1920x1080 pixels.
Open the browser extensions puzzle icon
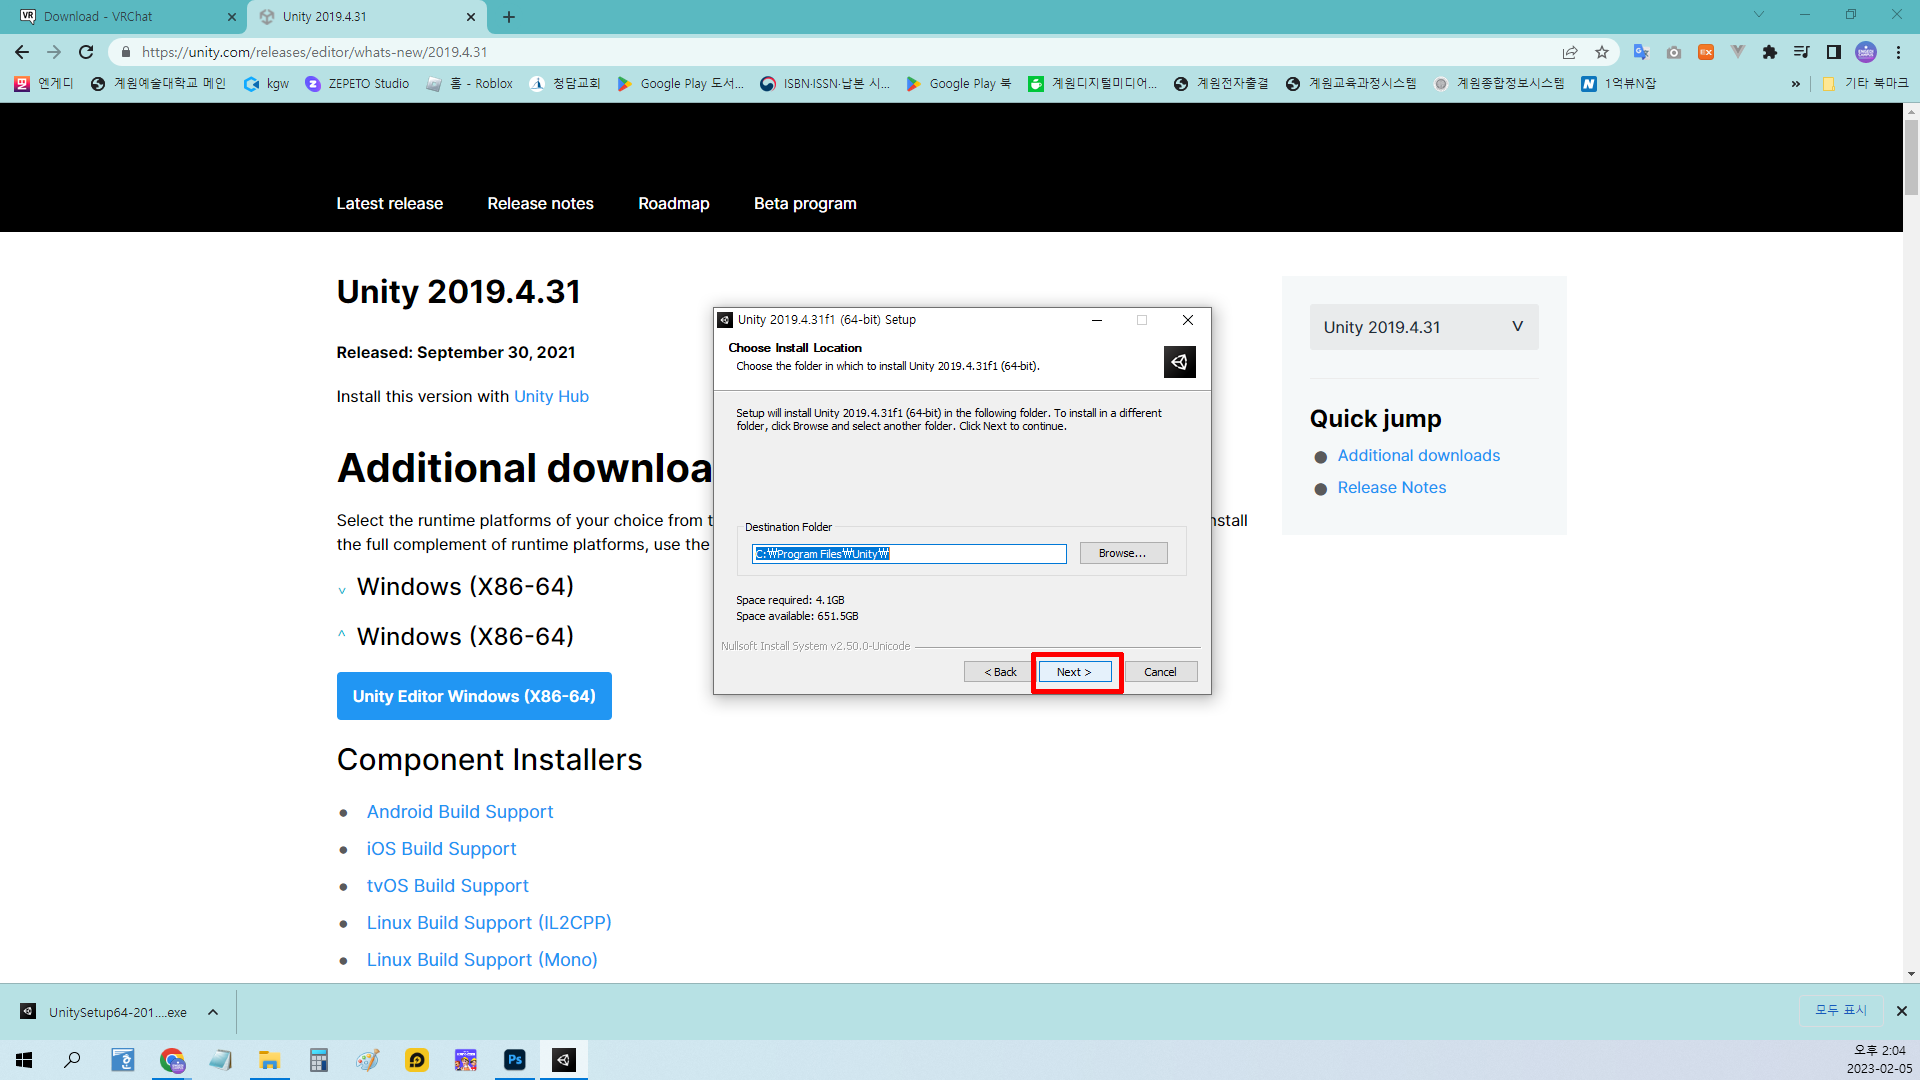click(1770, 52)
